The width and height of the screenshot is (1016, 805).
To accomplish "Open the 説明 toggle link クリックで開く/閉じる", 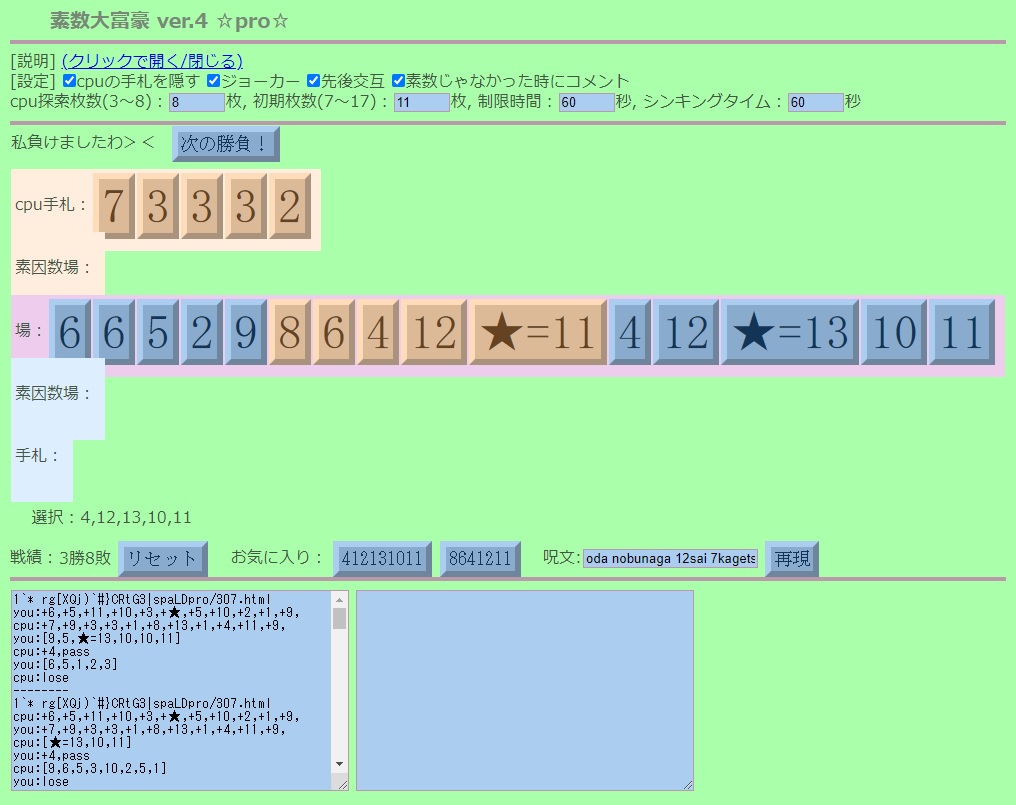I will pyautogui.click(x=152, y=61).
